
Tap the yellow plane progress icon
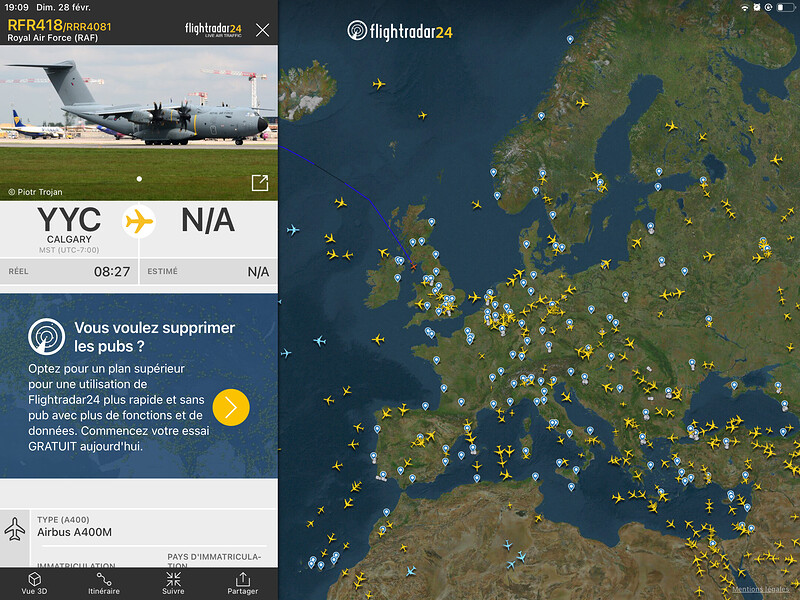point(139,221)
